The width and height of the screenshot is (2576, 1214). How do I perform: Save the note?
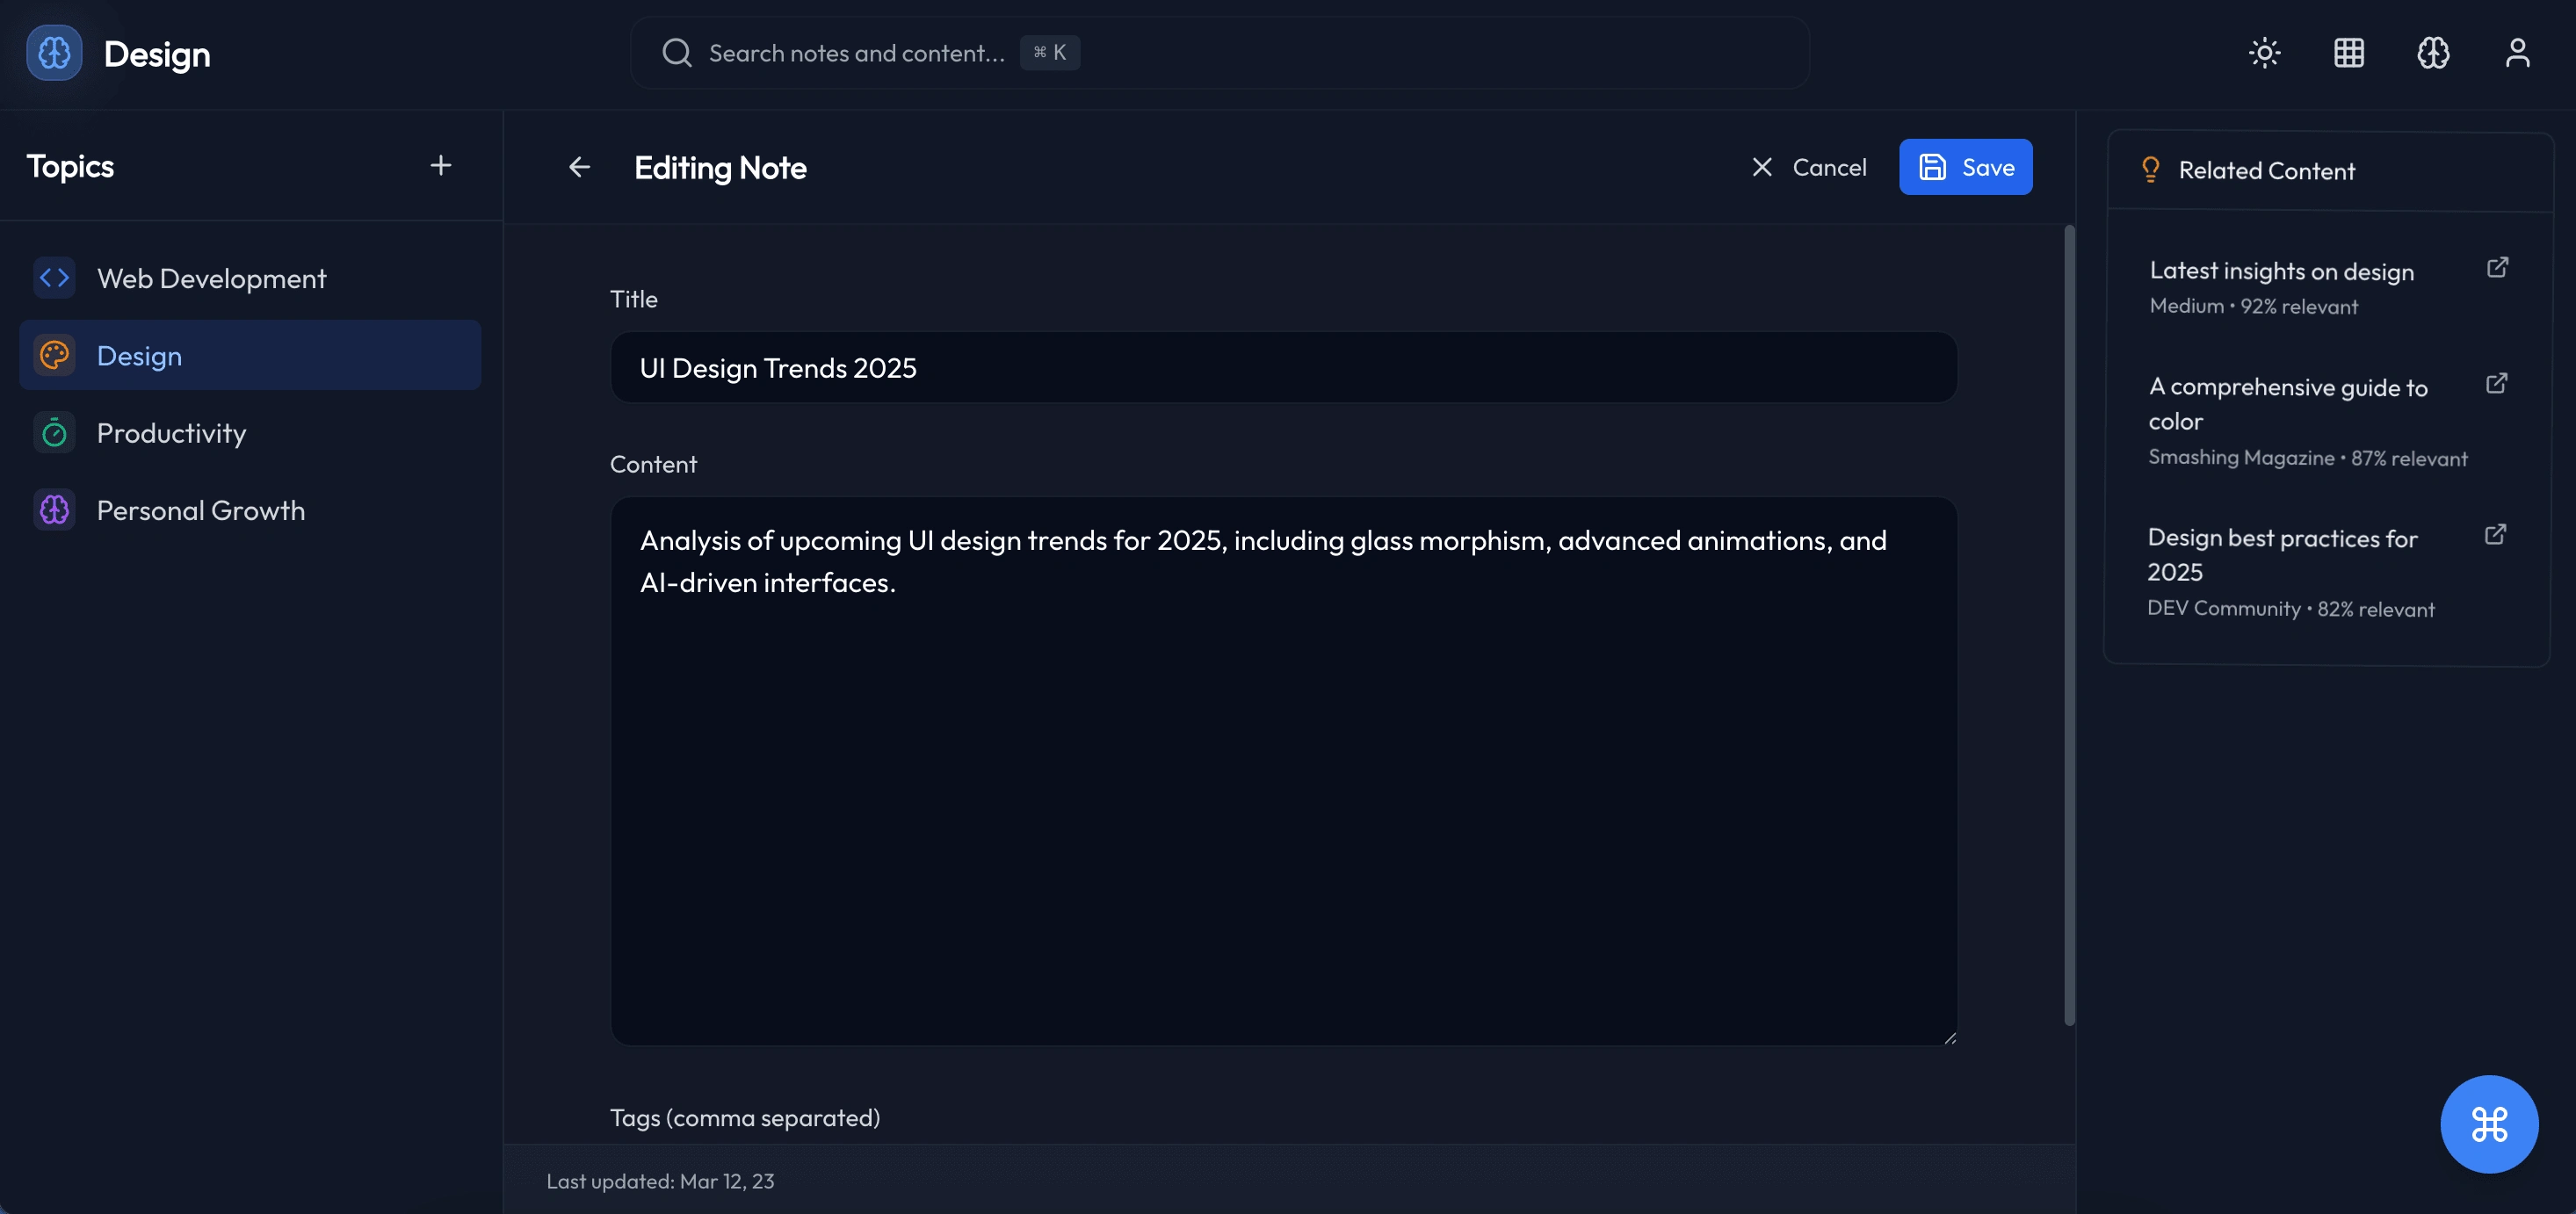click(1965, 167)
